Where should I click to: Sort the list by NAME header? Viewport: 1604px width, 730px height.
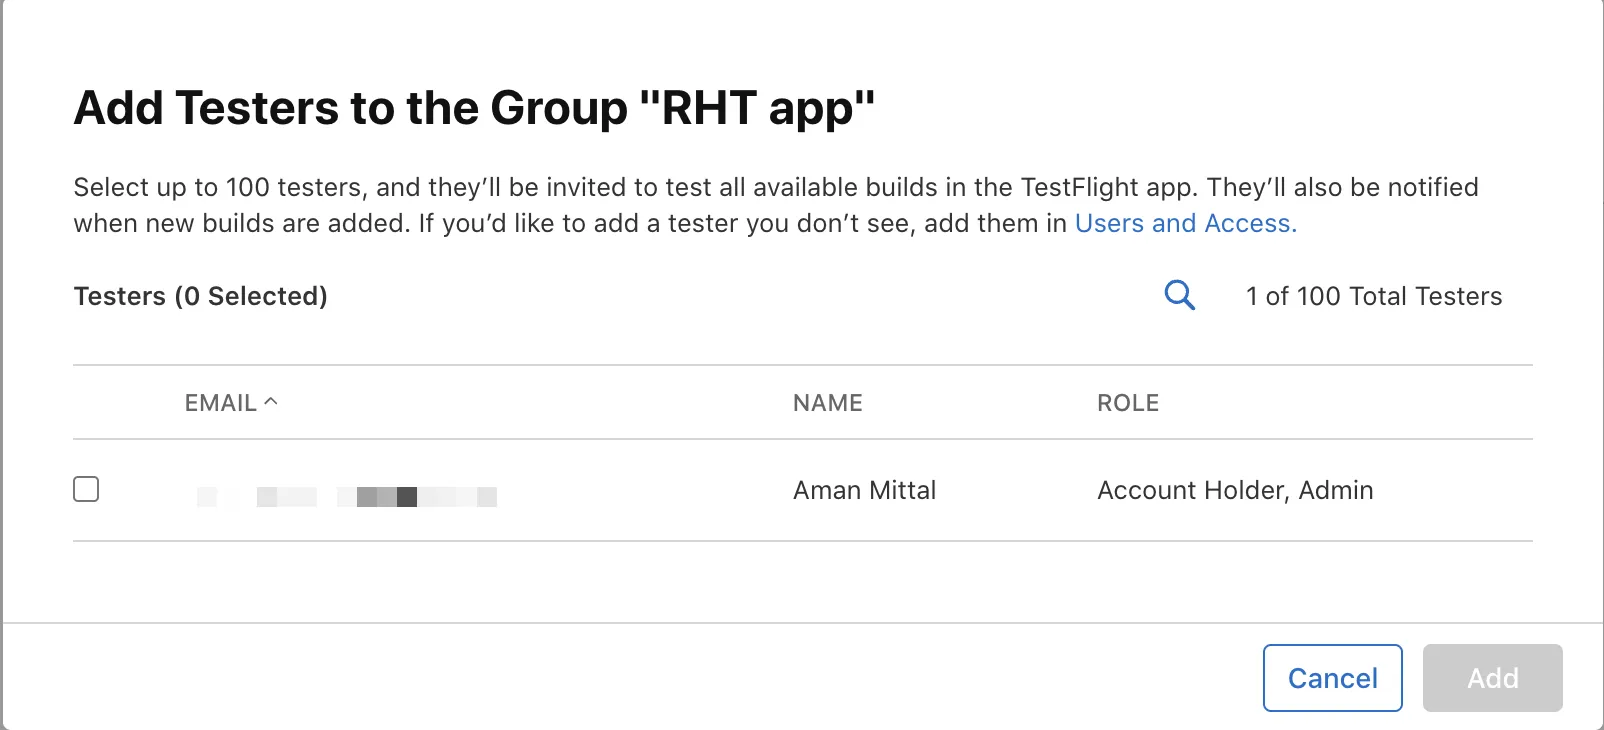click(x=828, y=403)
